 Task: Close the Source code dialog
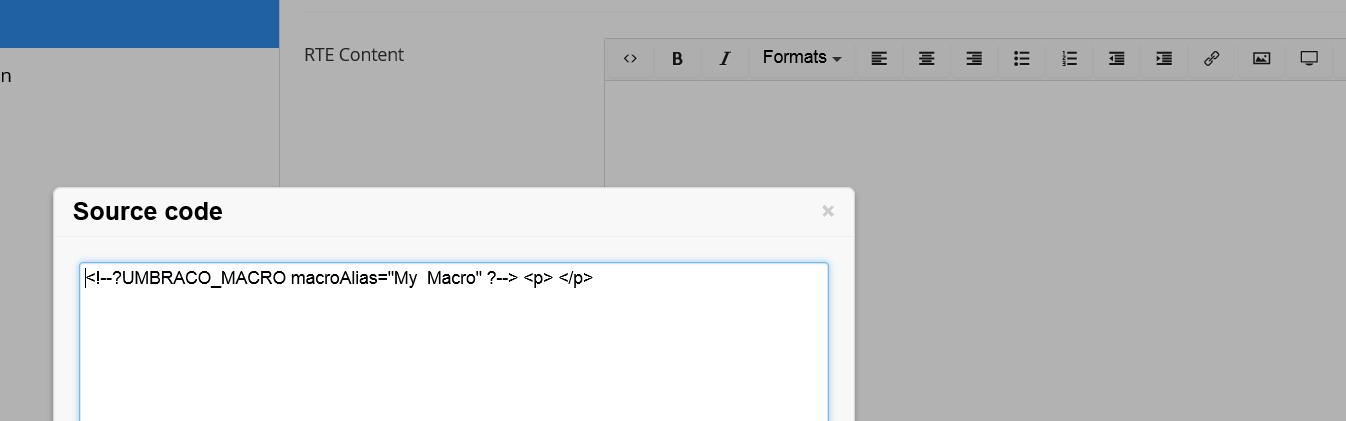pos(828,211)
